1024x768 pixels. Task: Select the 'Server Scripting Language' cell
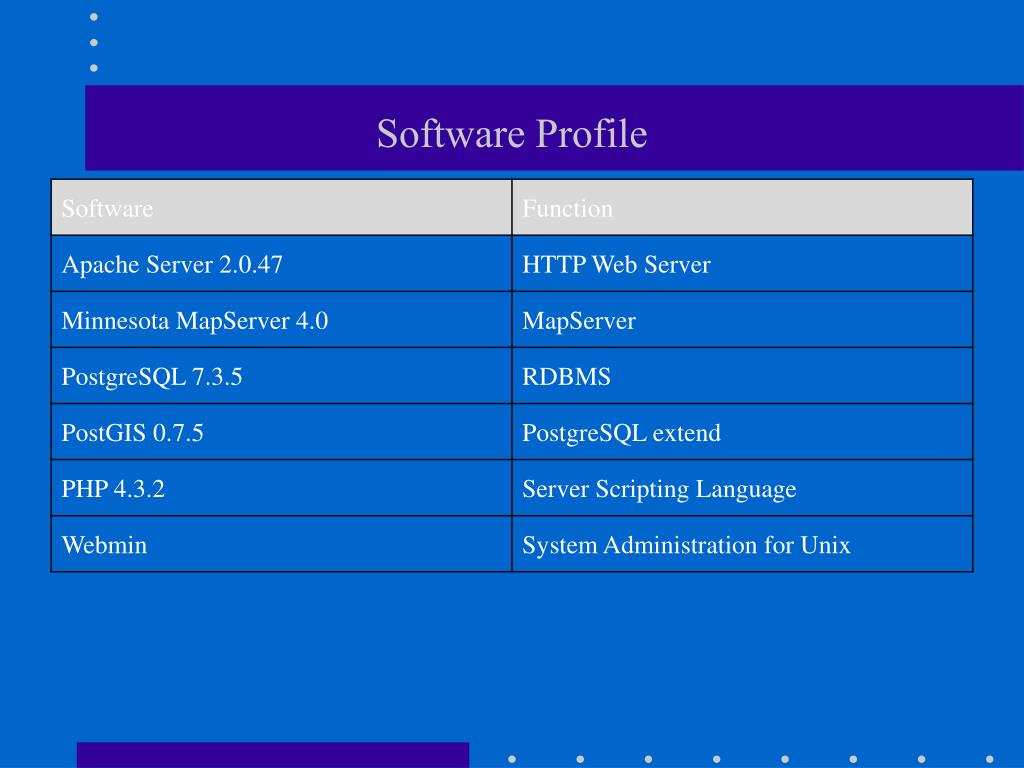pyautogui.click(x=743, y=488)
